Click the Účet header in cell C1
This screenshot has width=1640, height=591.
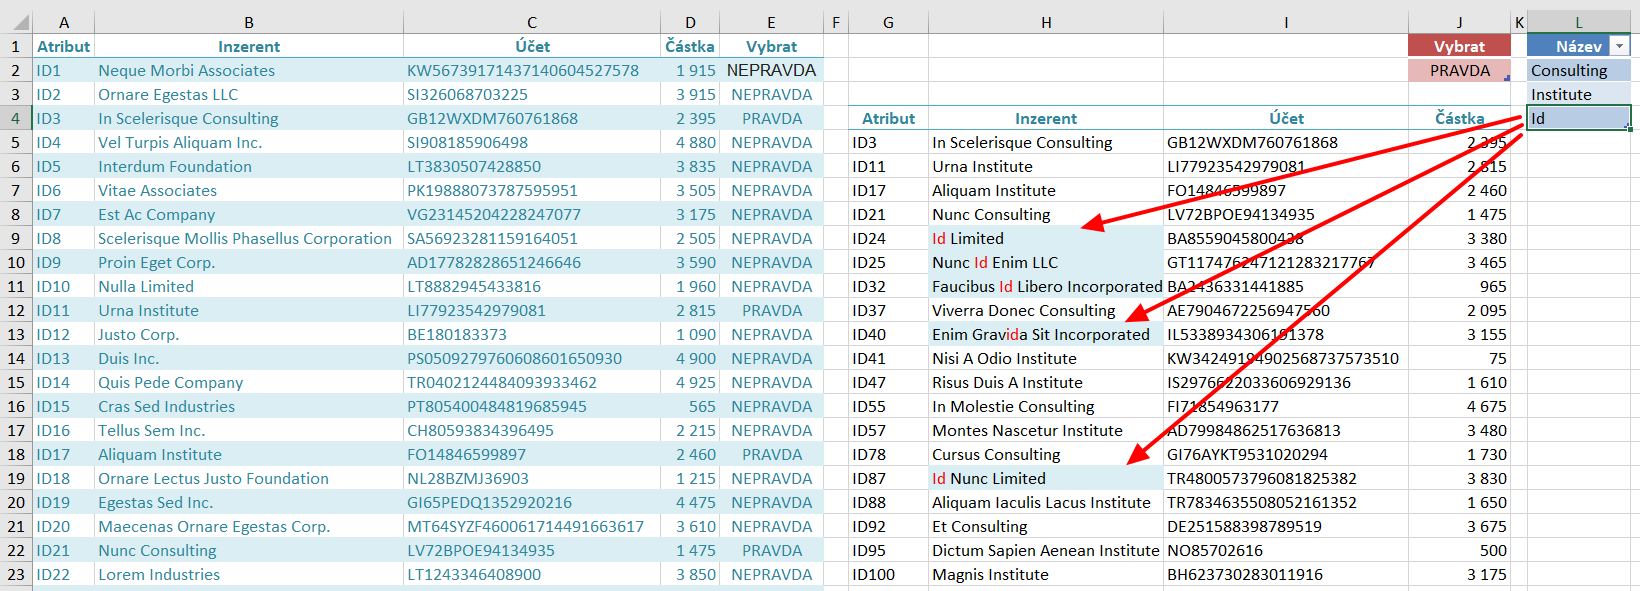click(532, 46)
